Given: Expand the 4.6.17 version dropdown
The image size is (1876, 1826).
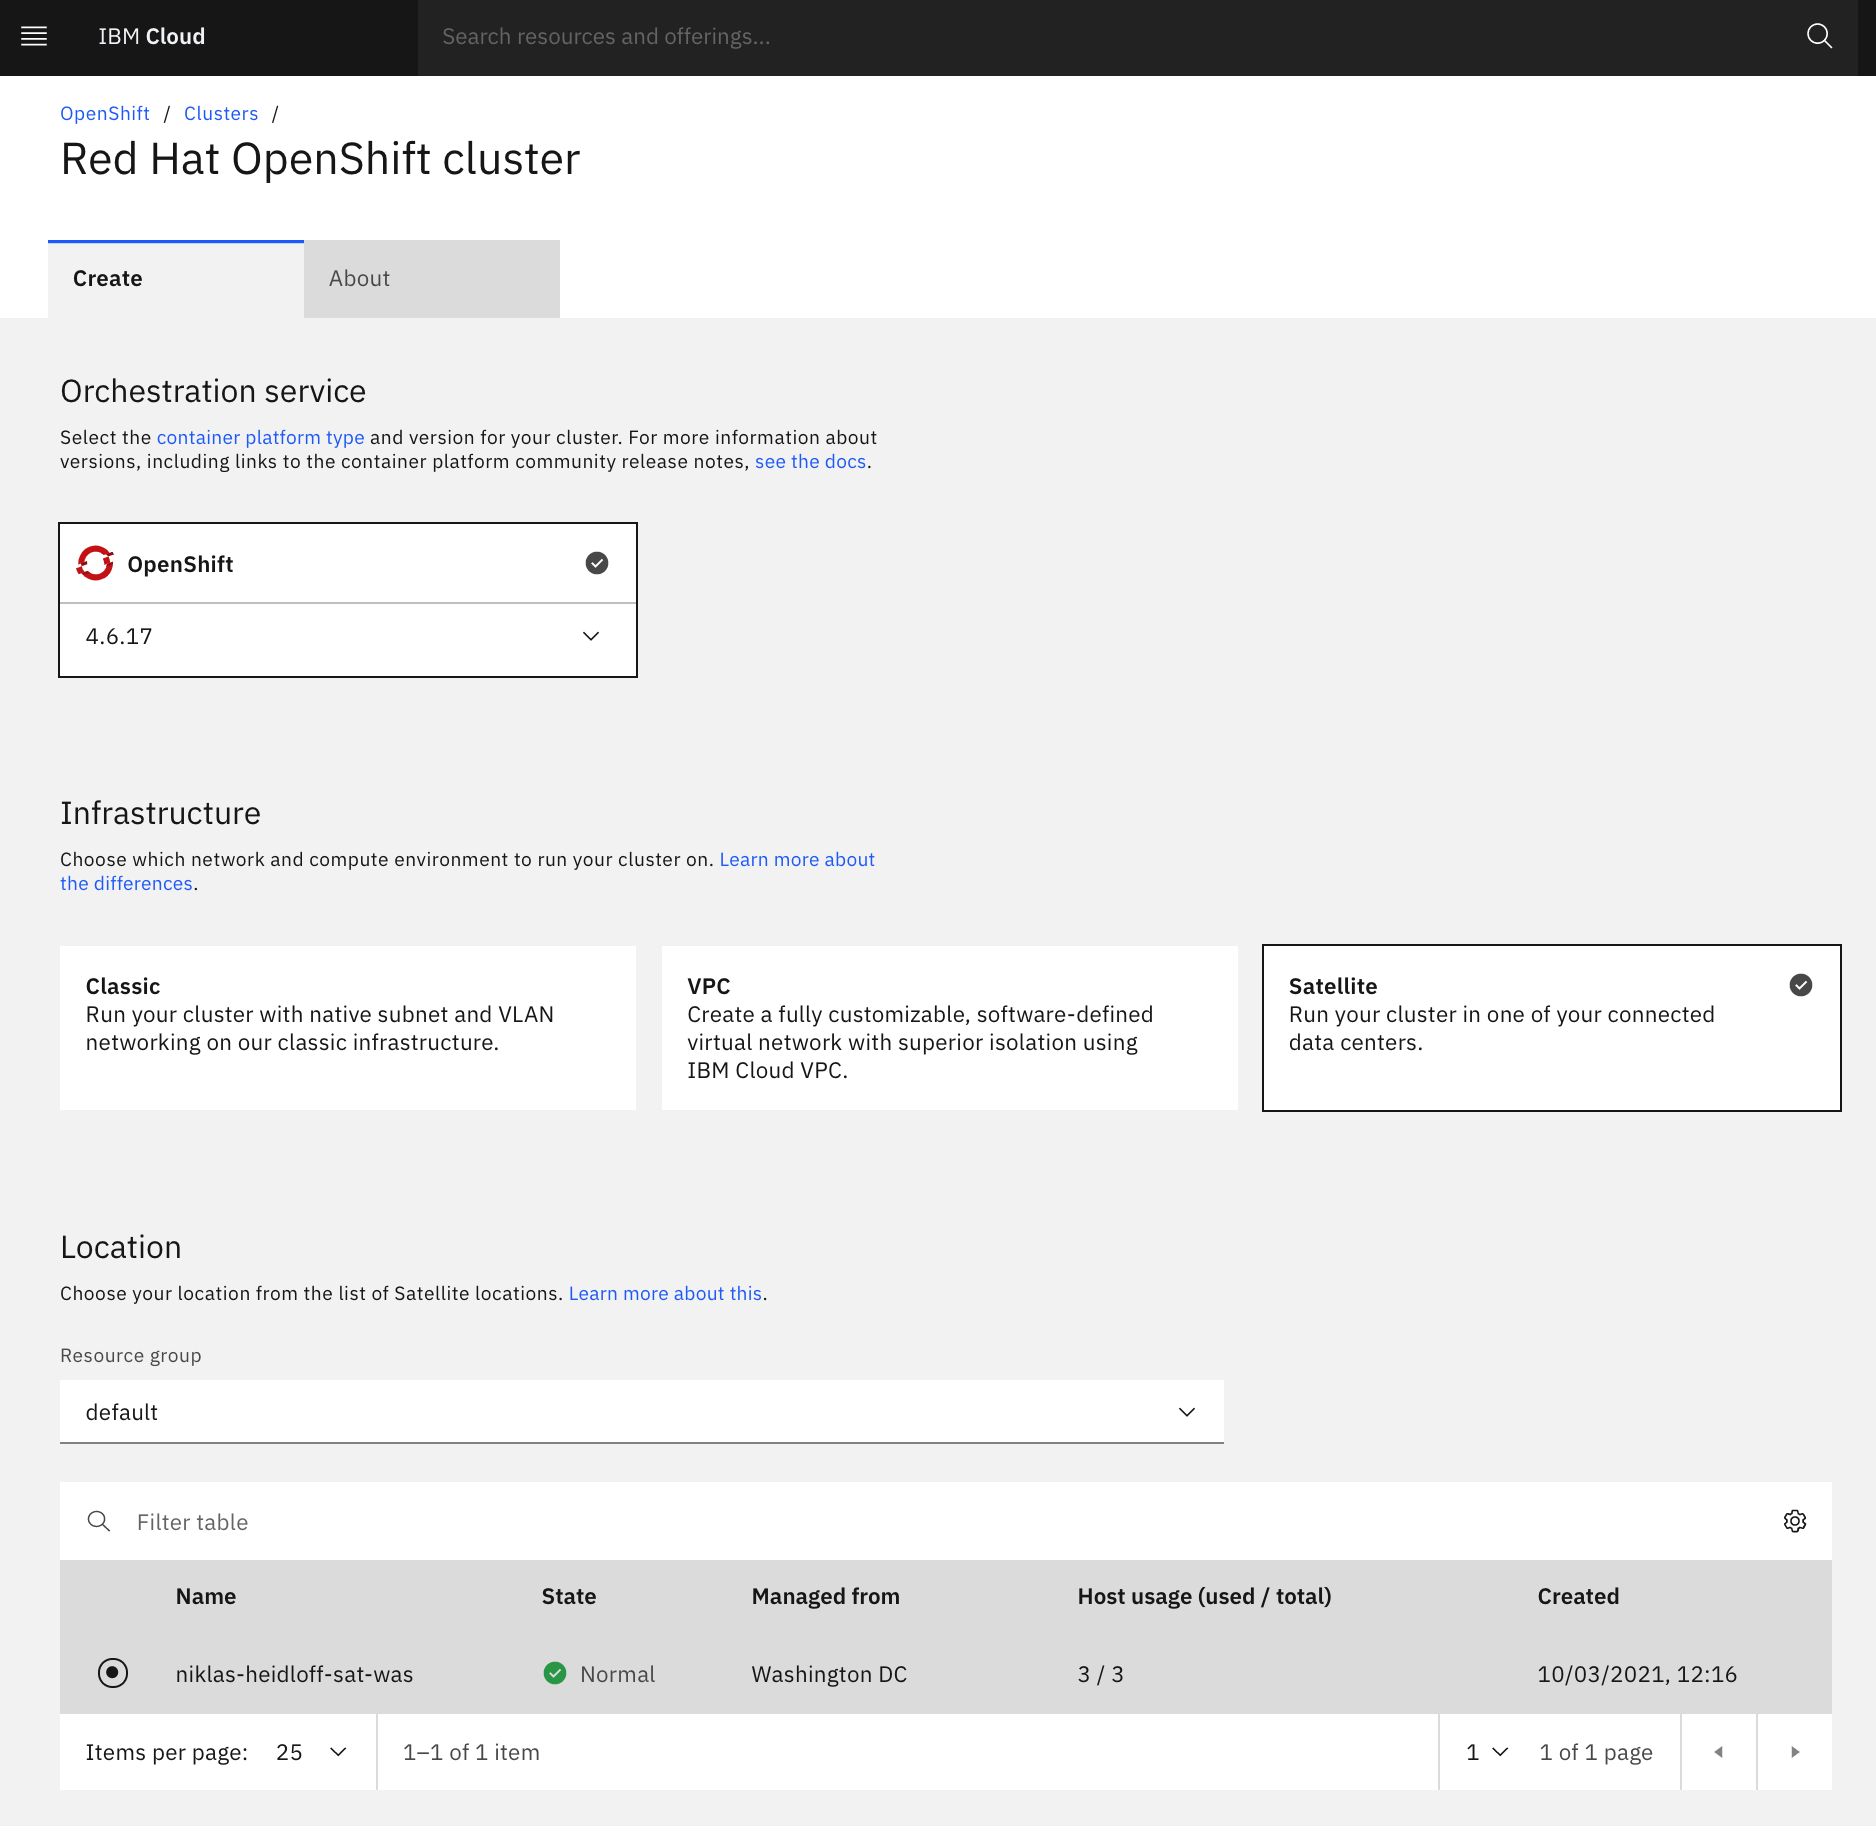Looking at the screenshot, I should 348,637.
